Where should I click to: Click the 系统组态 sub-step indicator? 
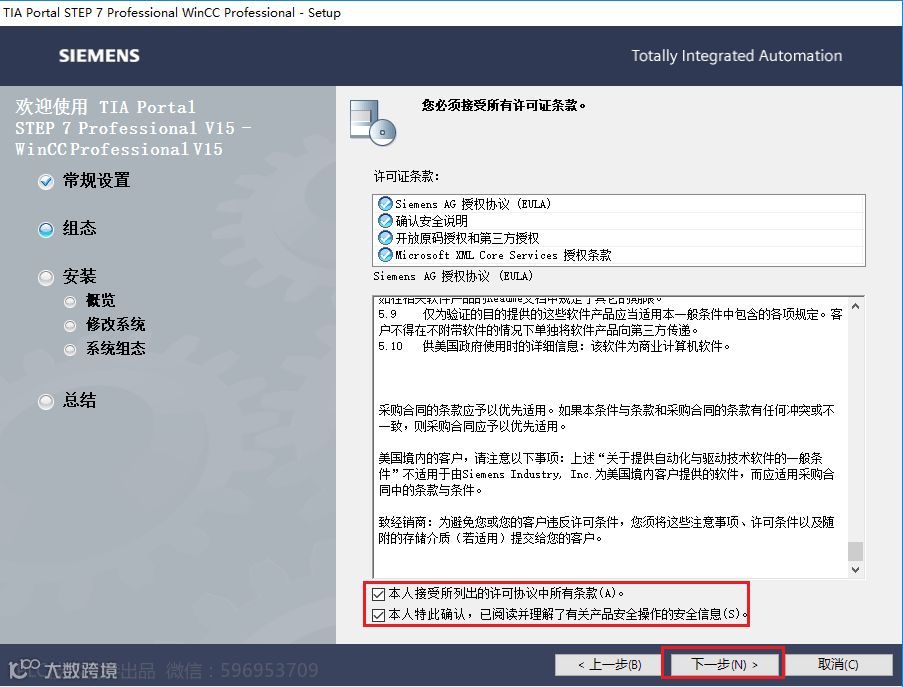tap(70, 350)
